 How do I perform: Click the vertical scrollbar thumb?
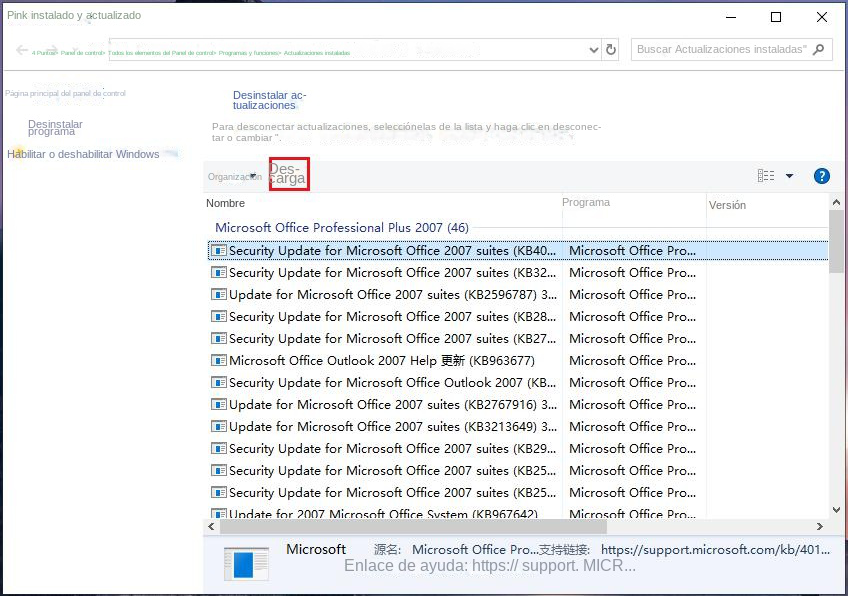[837, 242]
